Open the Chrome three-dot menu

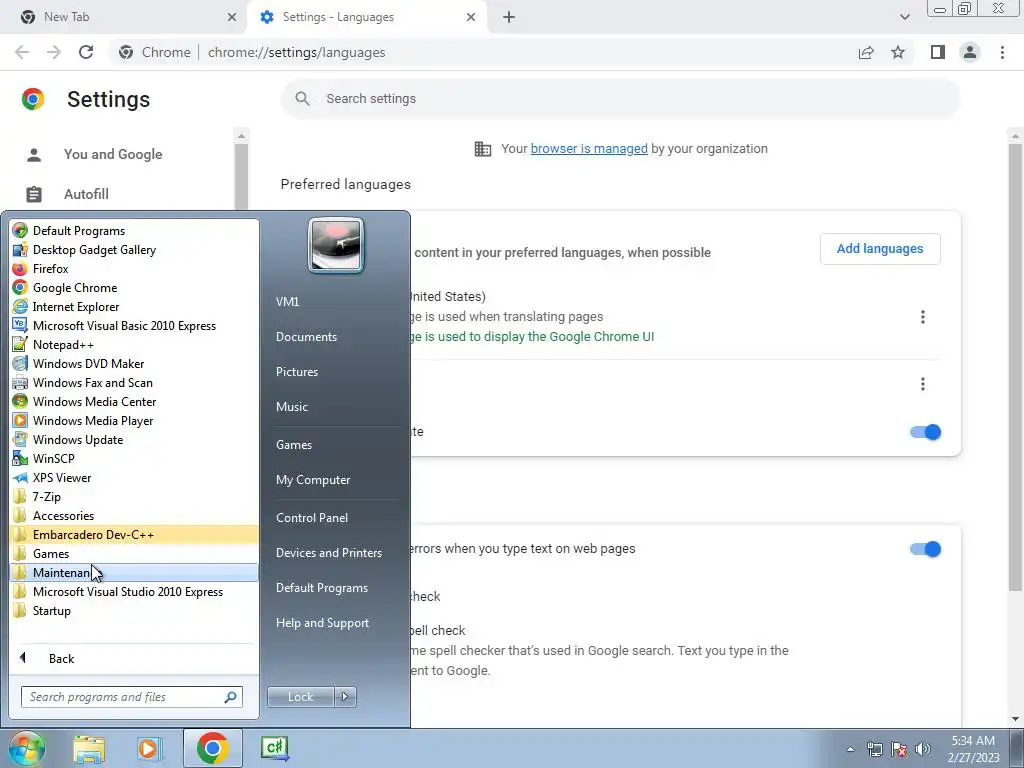(x=1002, y=52)
